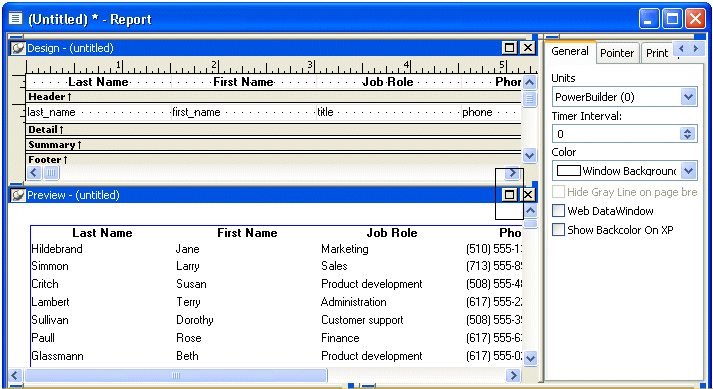Viewport: 713px width, 389px height.
Task: Enable the Web DataWindow checkbox
Action: click(x=558, y=211)
